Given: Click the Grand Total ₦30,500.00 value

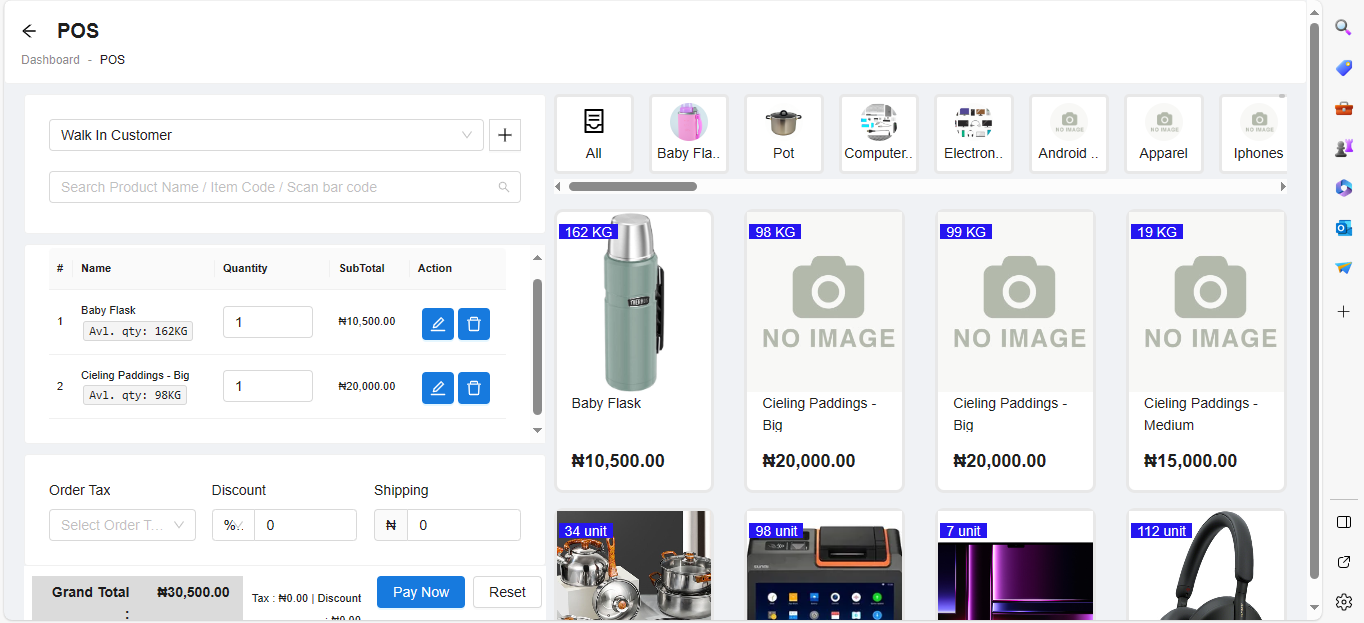Looking at the screenshot, I should coord(193,592).
